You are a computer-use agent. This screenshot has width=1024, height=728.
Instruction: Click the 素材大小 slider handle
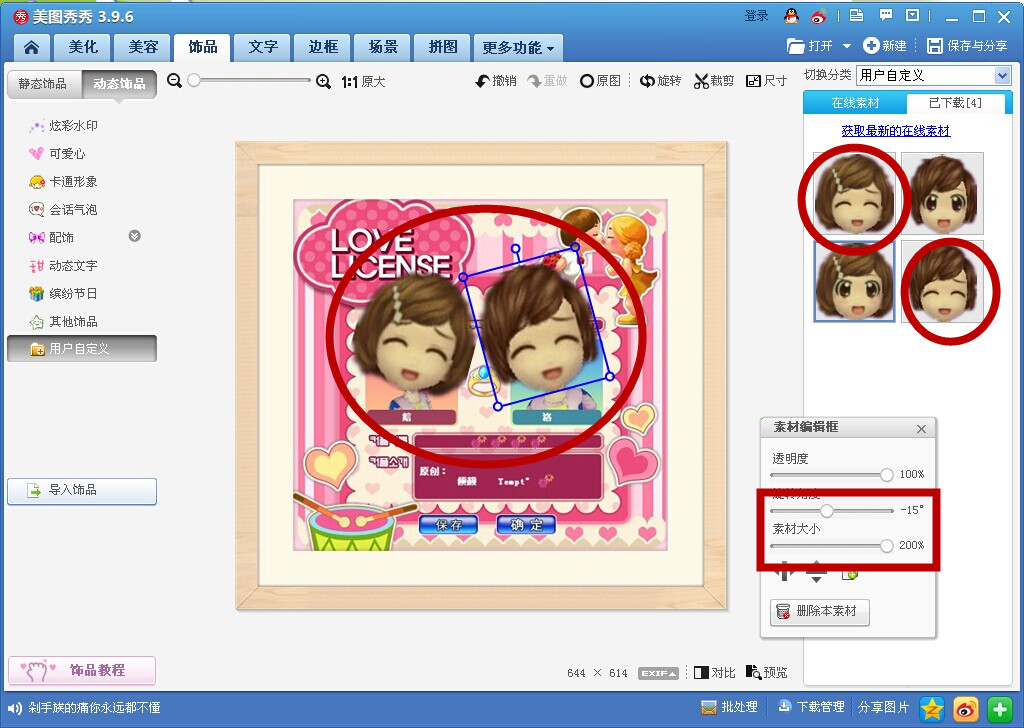pyautogui.click(x=886, y=546)
